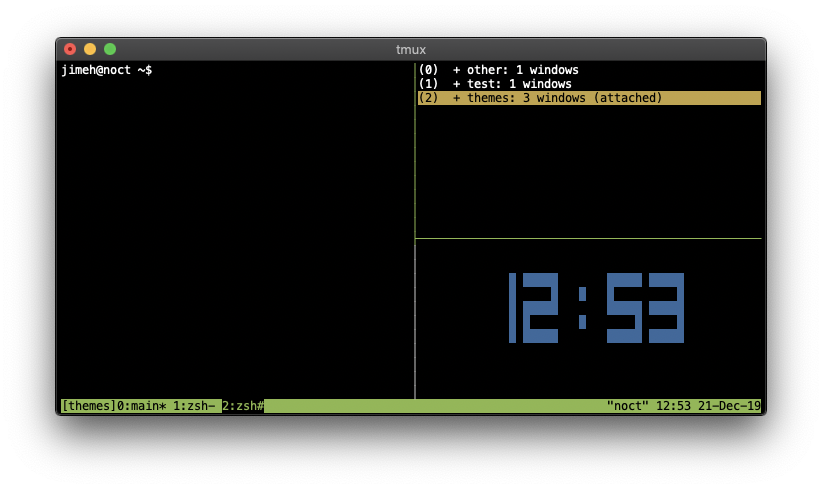Expand the plus sign beside other session
Image resolution: width=822 pixels, height=489 pixels.
[457, 70]
